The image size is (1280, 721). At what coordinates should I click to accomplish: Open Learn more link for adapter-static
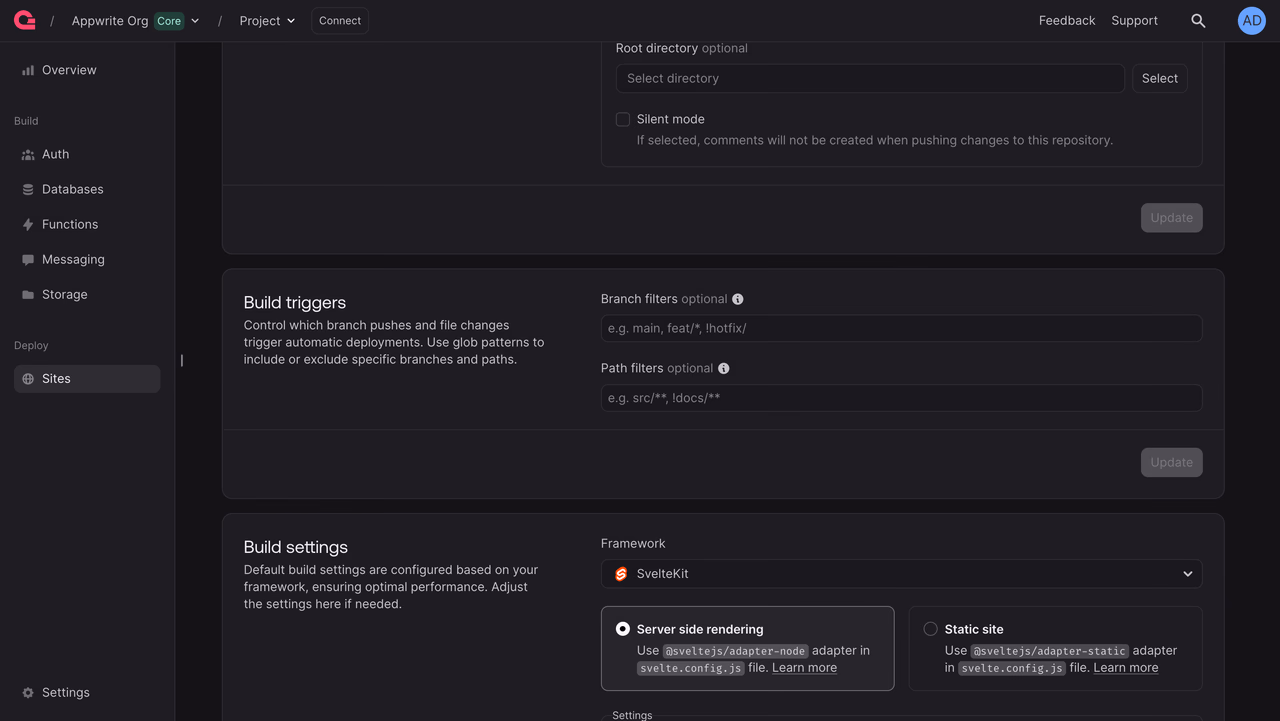[1126, 668]
